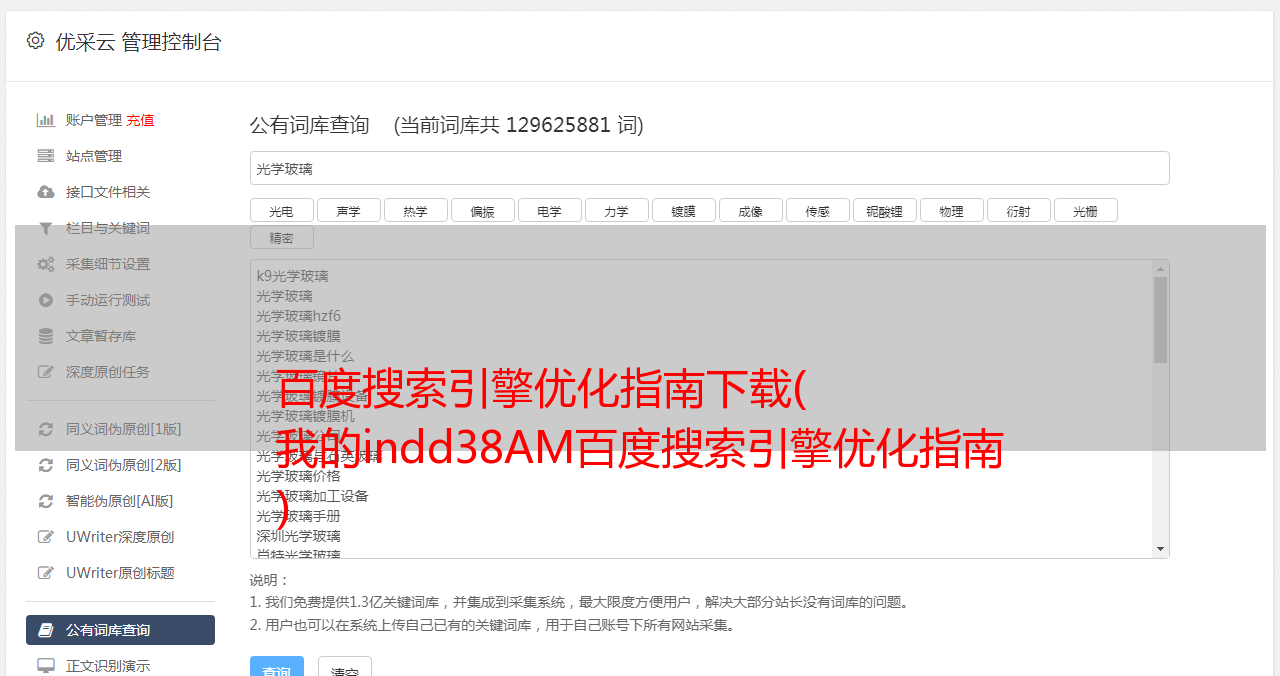Click the edit icon beside UWriter原创标题

click(x=46, y=573)
